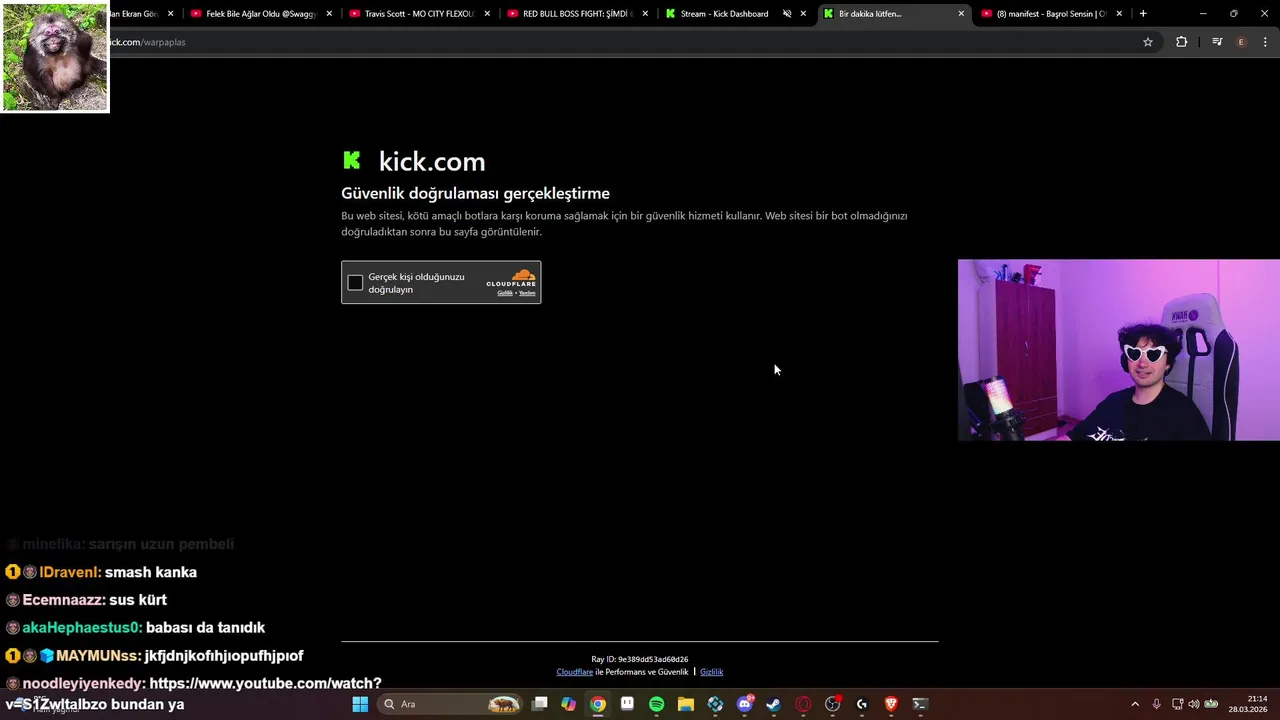The height and width of the screenshot is (720, 1280).
Task: Open Opera GX from the taskbar
Action: [x=803, y=704]
